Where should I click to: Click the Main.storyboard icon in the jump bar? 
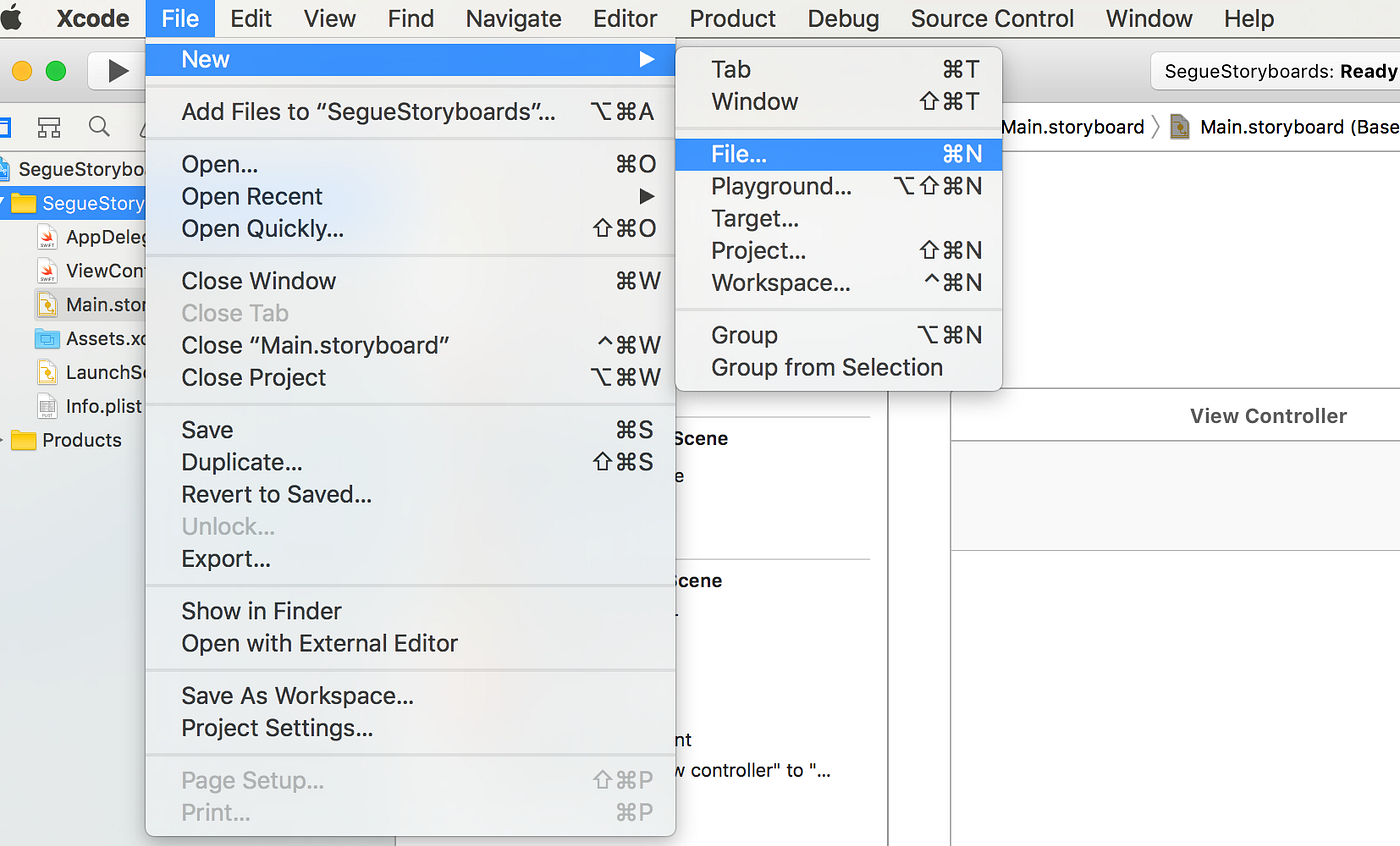[x=1179, y=127]
